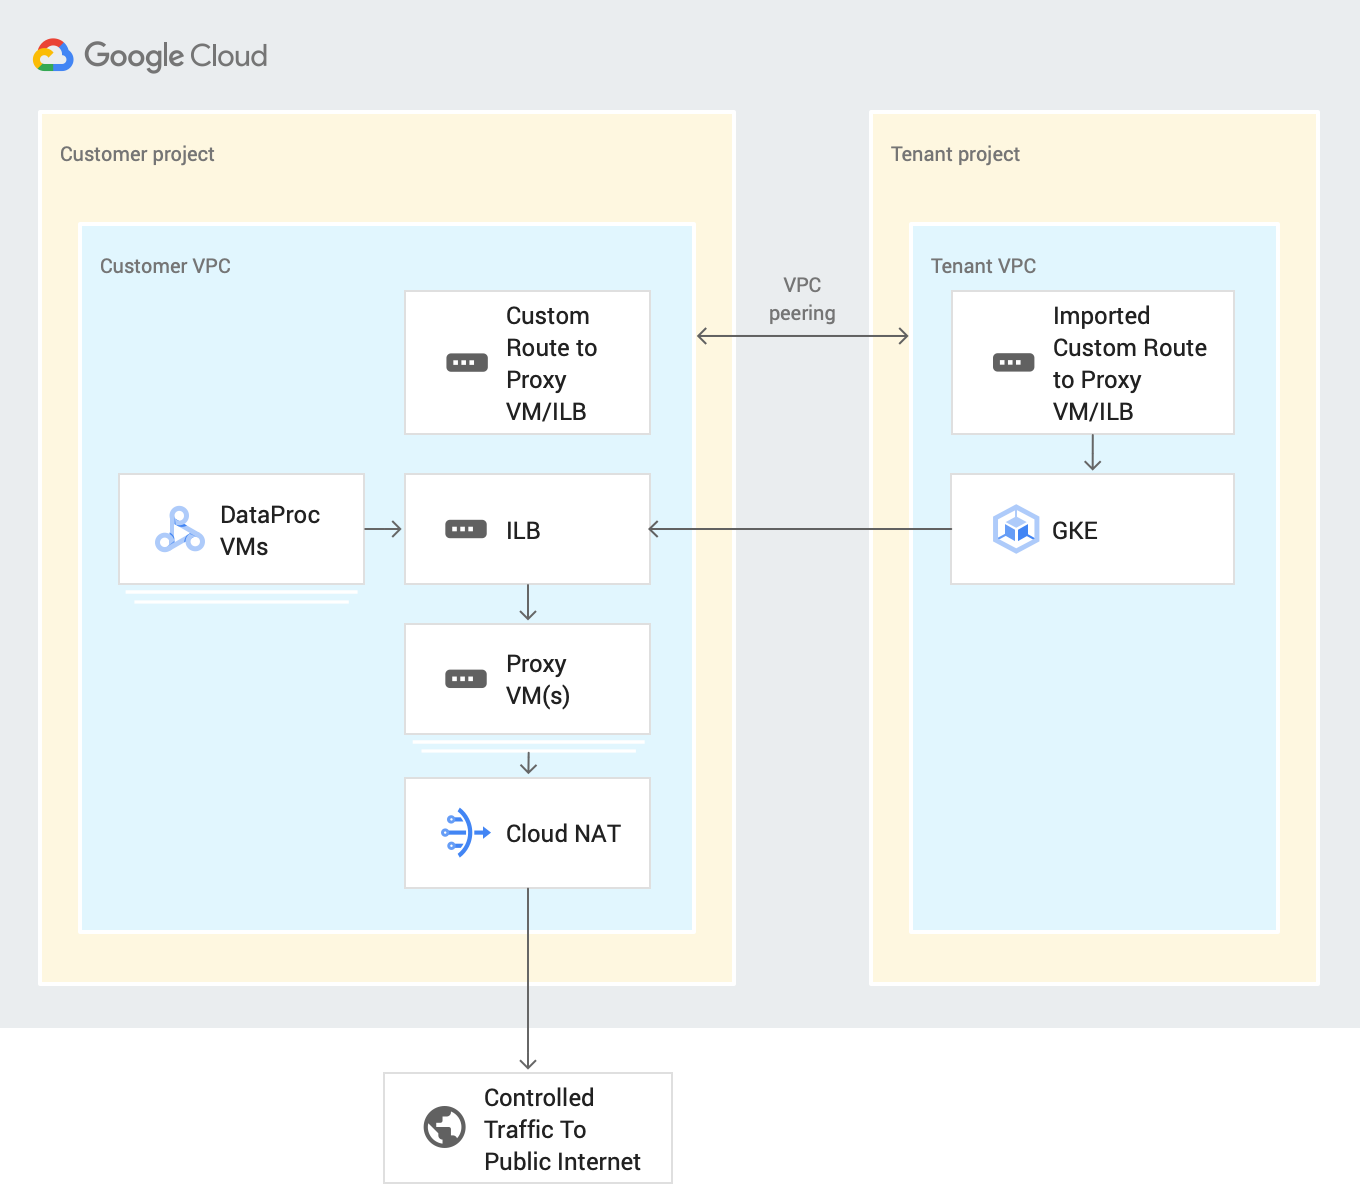Click the VPC peering double-headed arrow

pos(801,336)
